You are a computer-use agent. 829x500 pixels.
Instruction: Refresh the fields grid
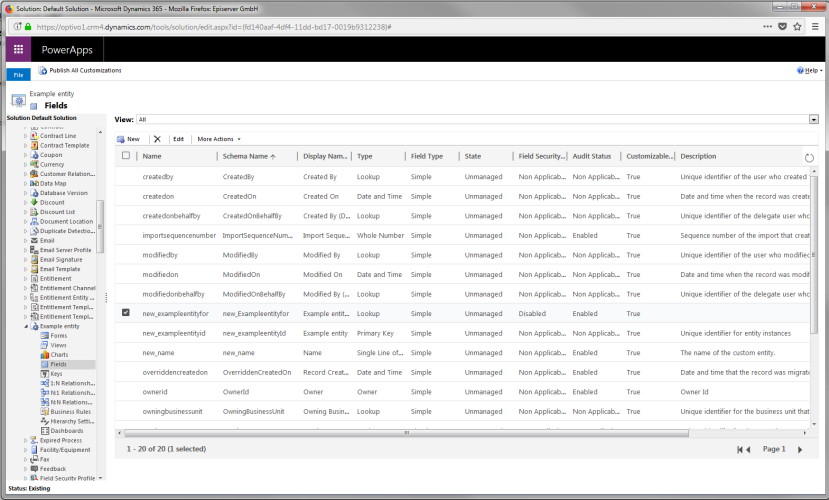(x=809, y=157)
